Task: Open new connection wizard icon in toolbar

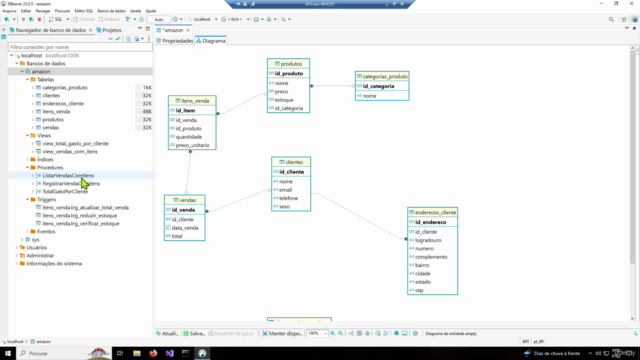Action: click(x=7, y=19)
